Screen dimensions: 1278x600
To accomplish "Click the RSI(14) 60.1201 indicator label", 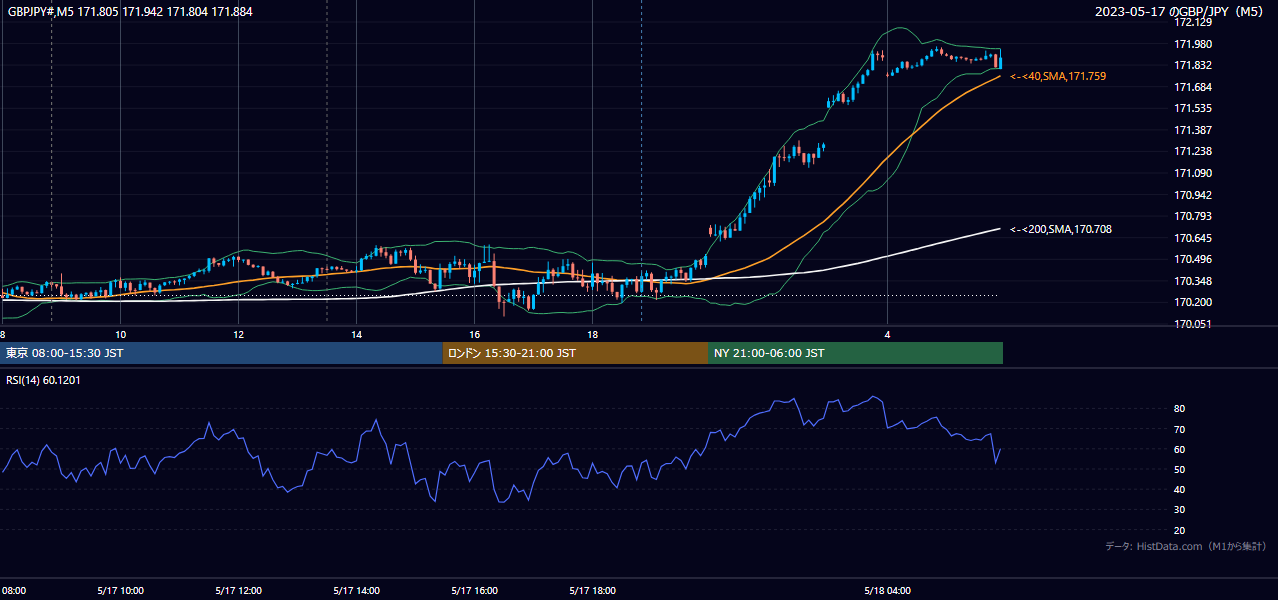I will click(x=45, y=380).
